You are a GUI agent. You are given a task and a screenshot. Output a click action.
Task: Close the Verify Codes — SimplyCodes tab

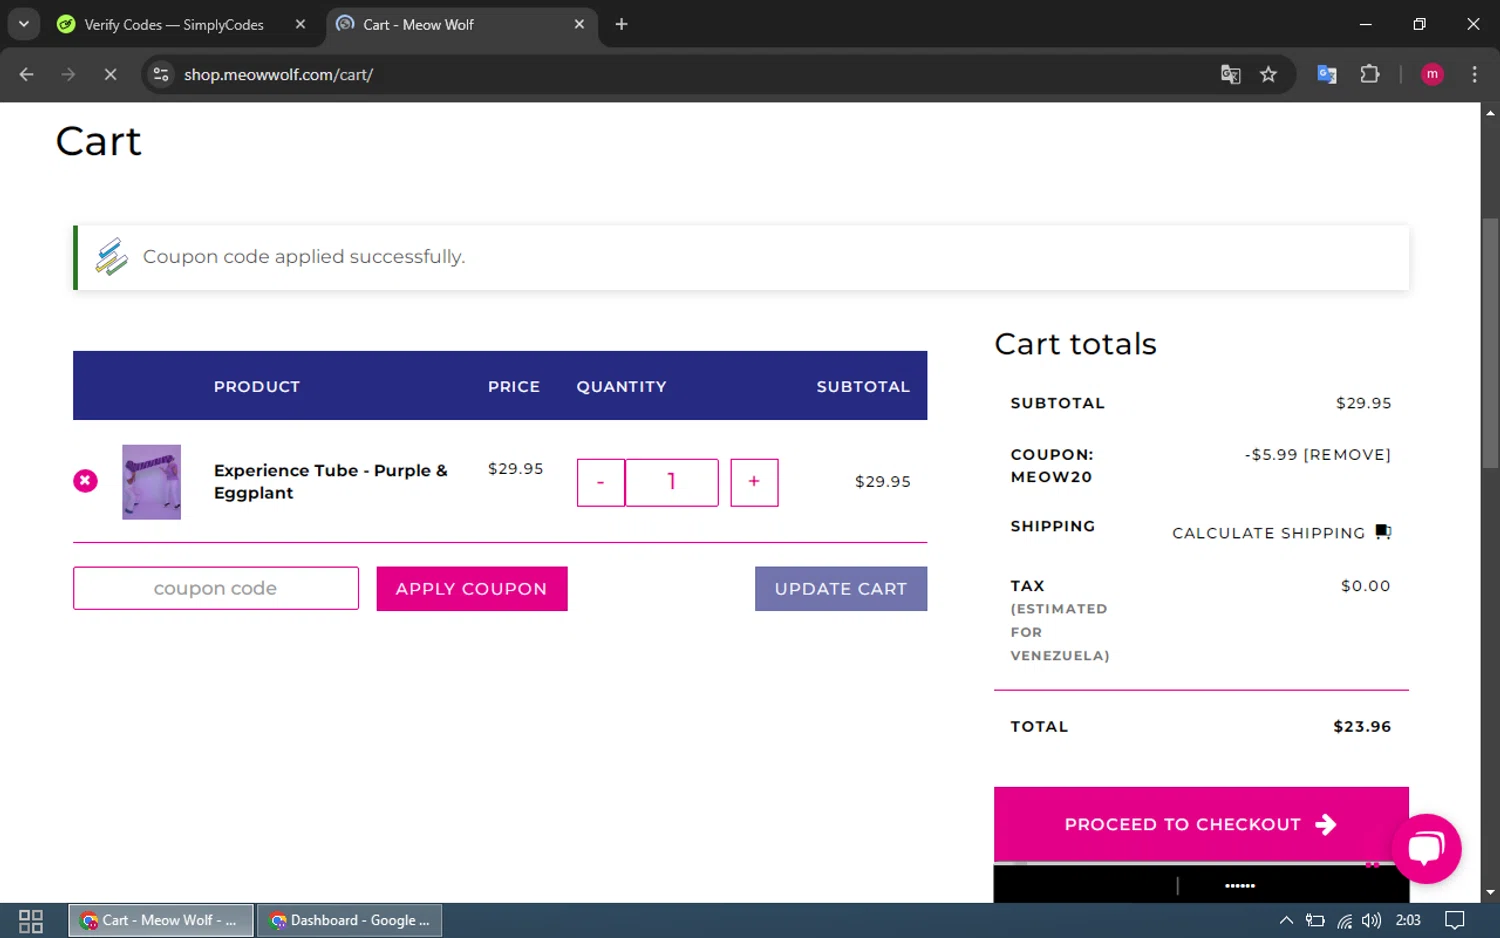point(300,24)
